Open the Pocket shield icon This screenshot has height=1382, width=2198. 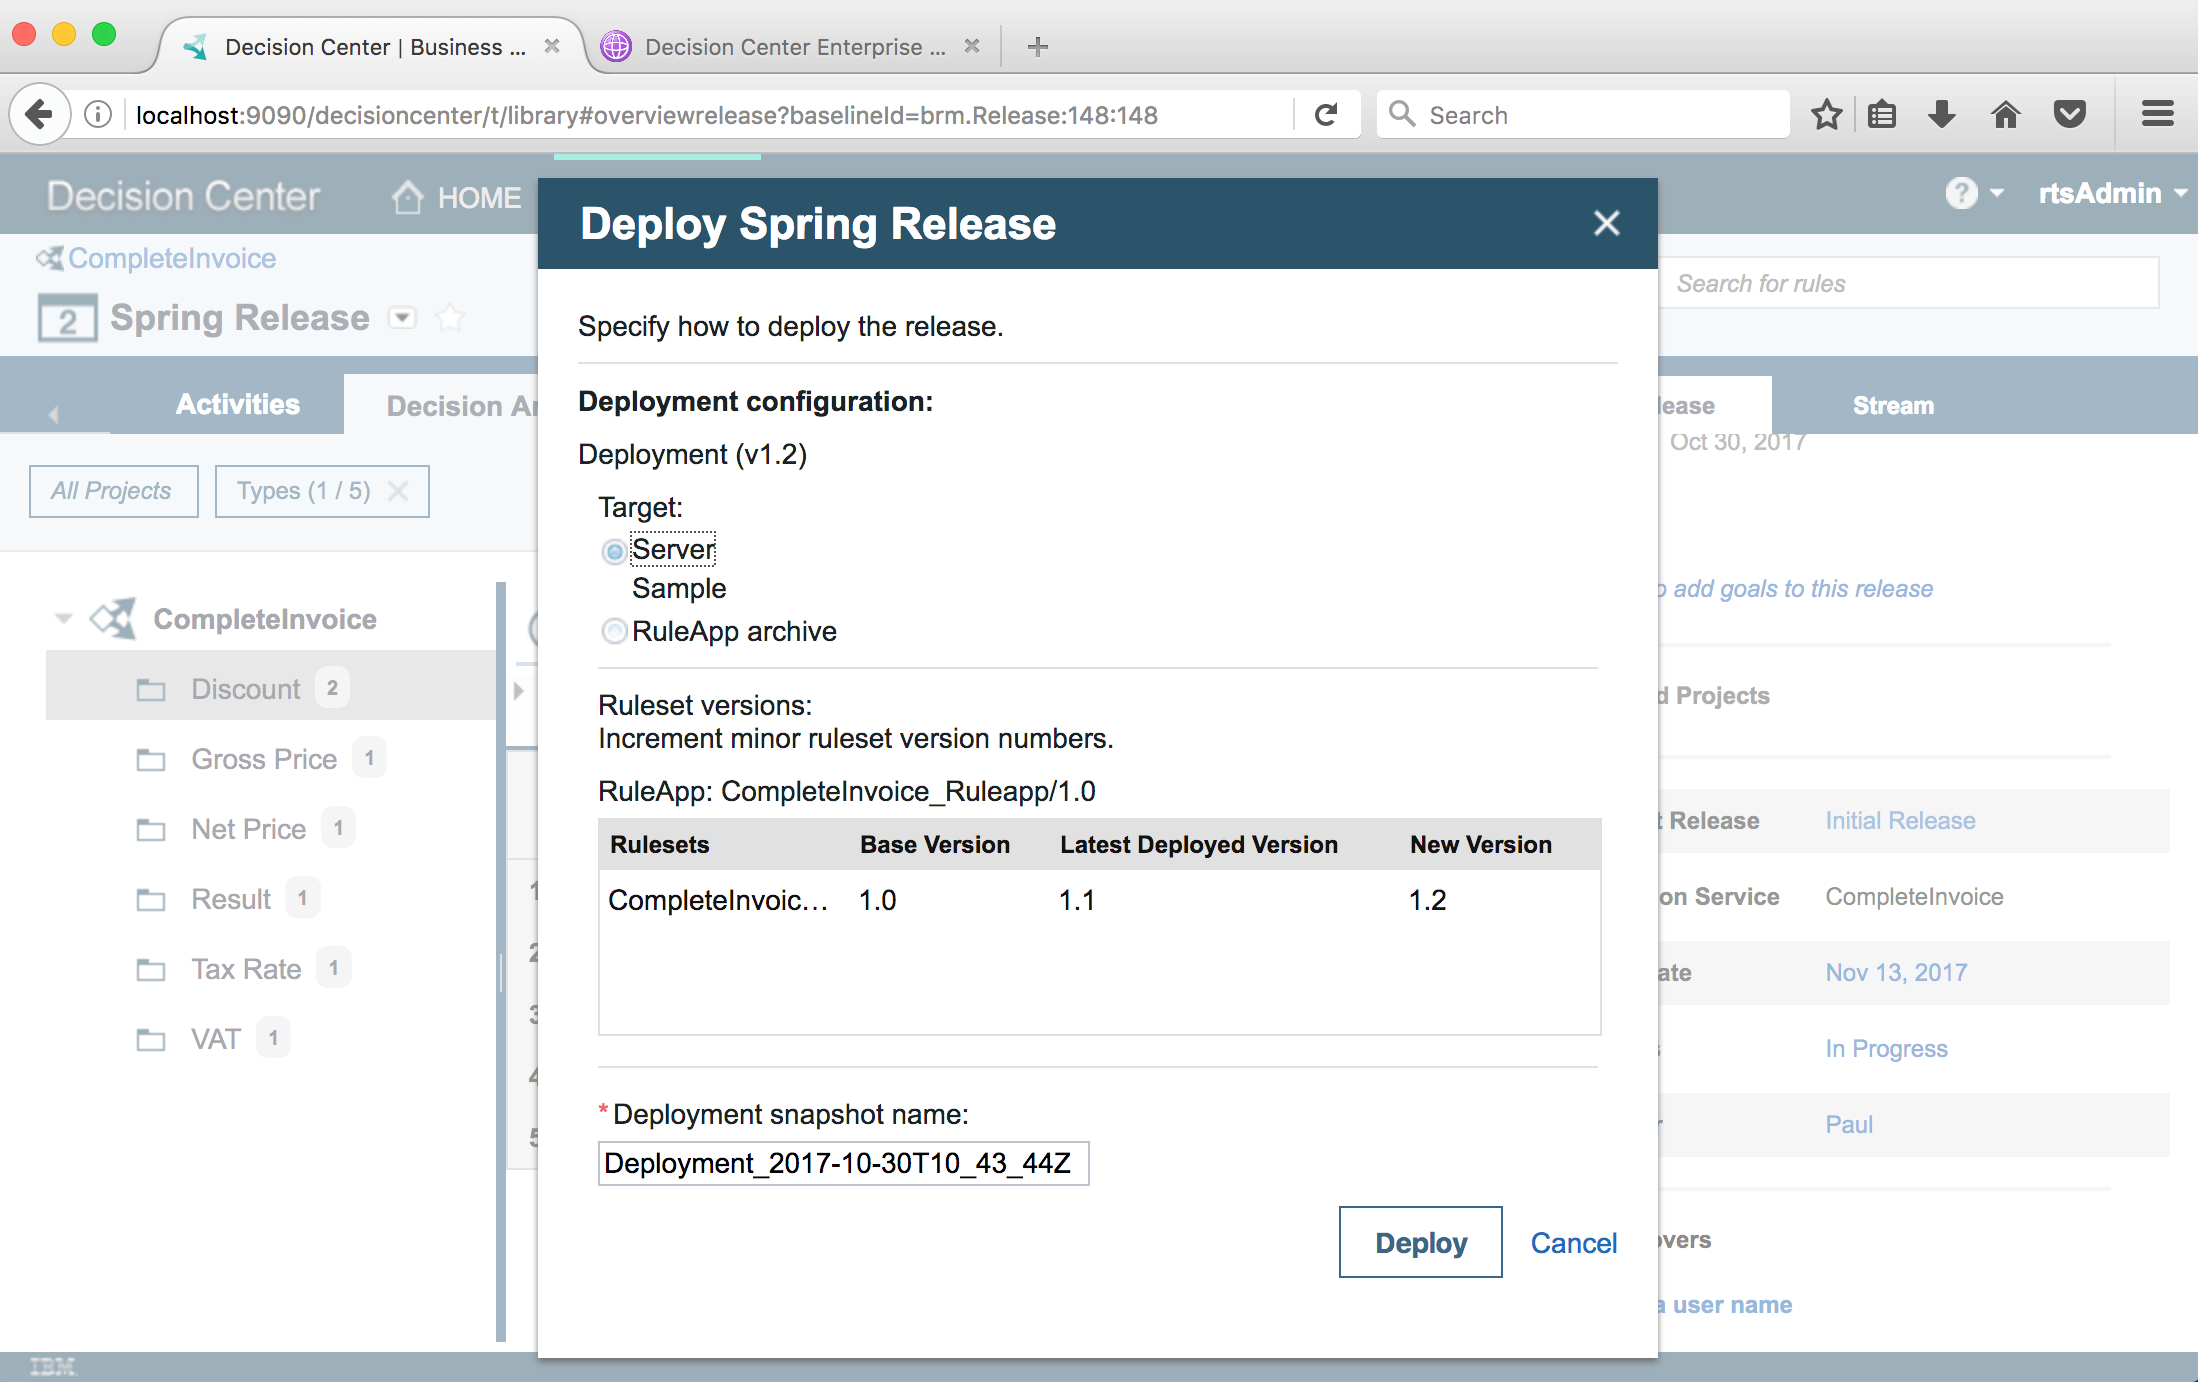click(x=2069, y=115)
